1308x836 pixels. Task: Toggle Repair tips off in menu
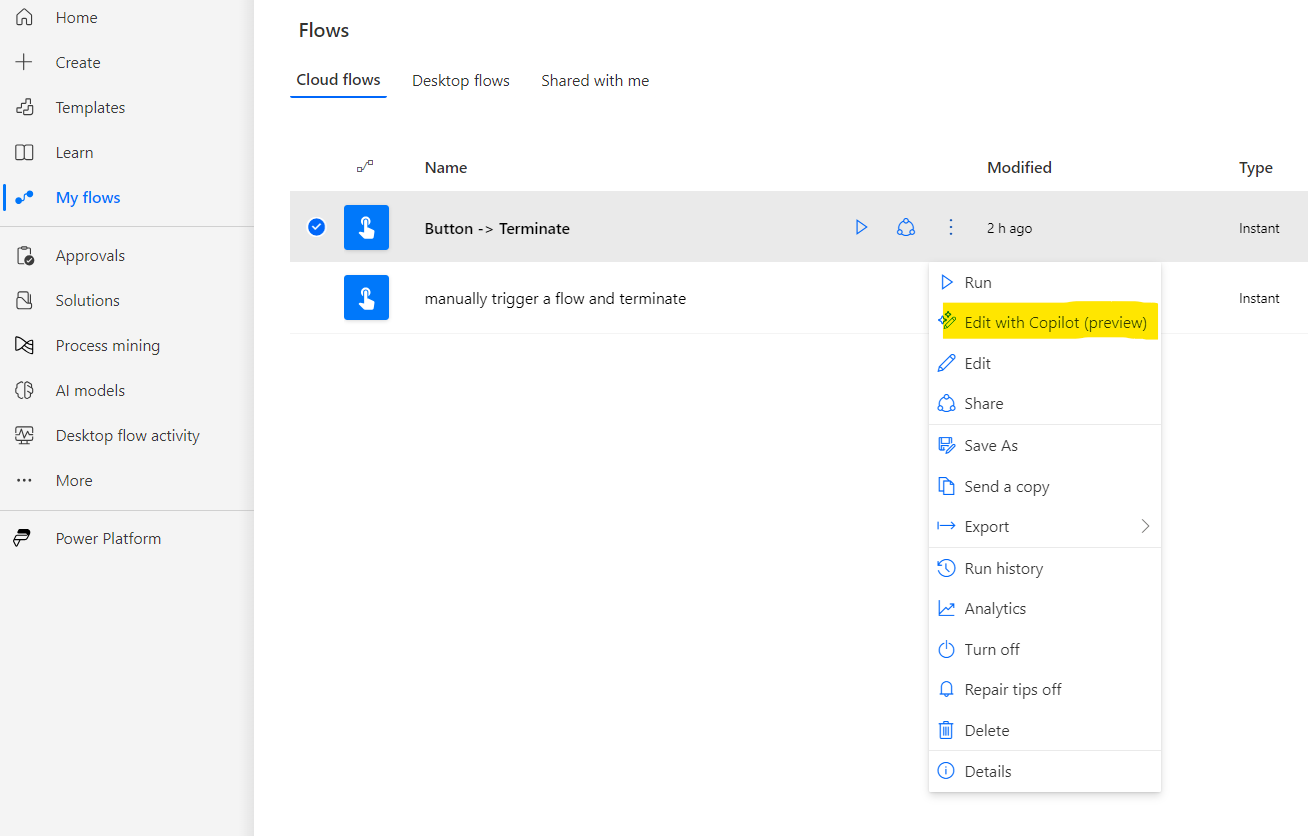point(1012,690)
